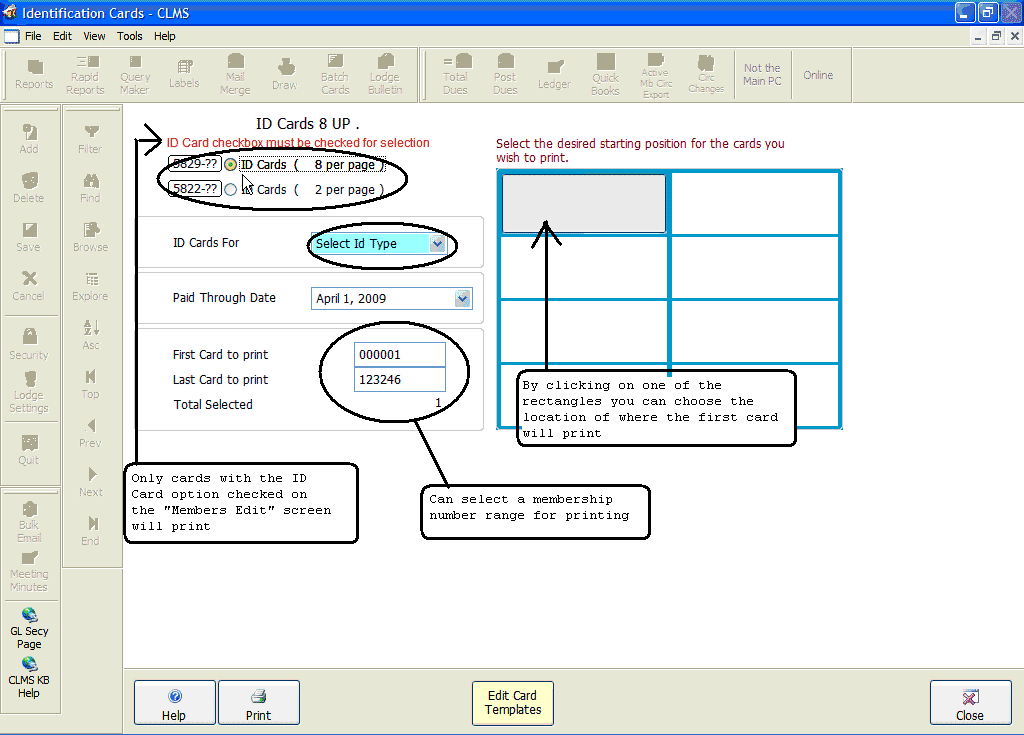This screenshot has height=735, width=1024.
Task: Expand the Select Id Type dropdown
Action: [x=436, y=244]
